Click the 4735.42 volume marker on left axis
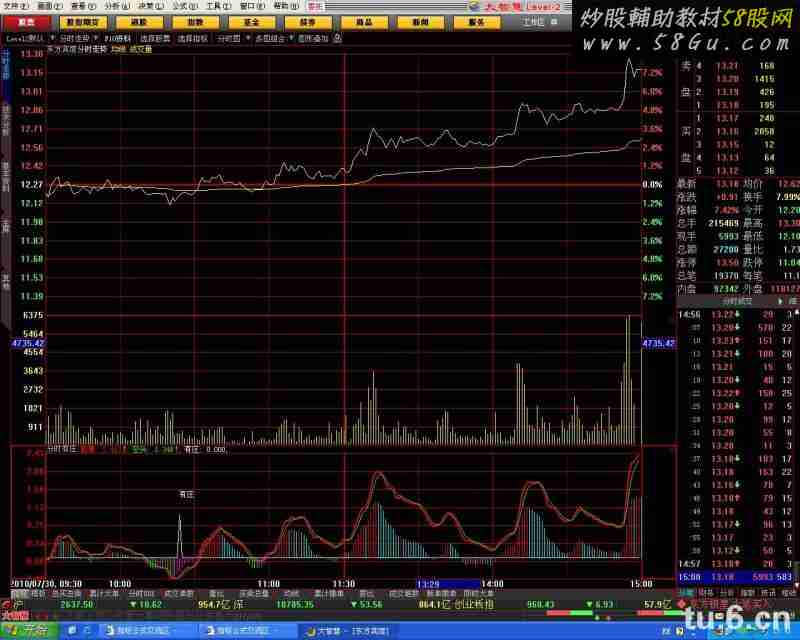Image resolution: width=800 pixels, height=640 pixels. pos(28,343)
